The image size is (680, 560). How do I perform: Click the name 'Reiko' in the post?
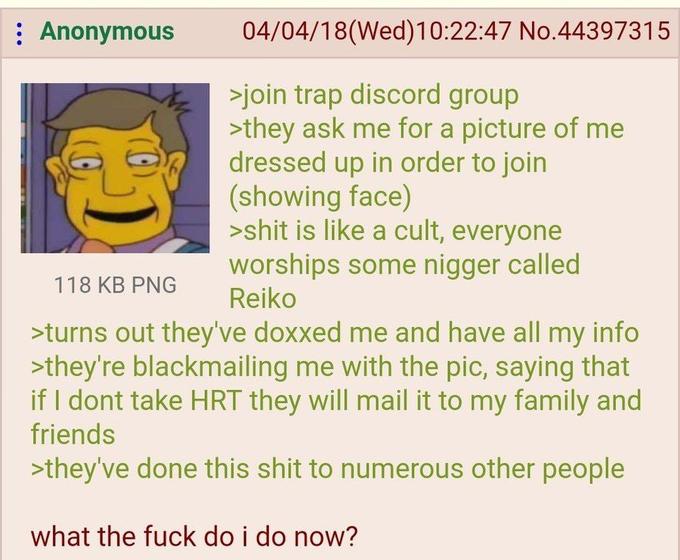click(263, 299)
